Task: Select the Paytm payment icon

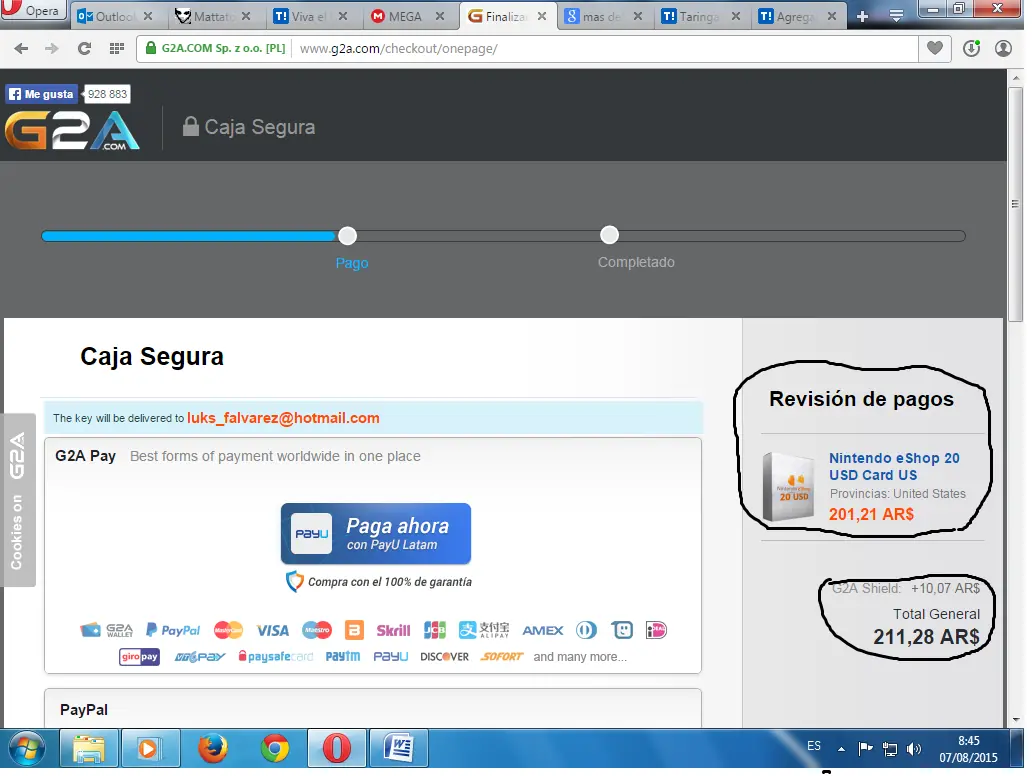Action: pos(343,657)
